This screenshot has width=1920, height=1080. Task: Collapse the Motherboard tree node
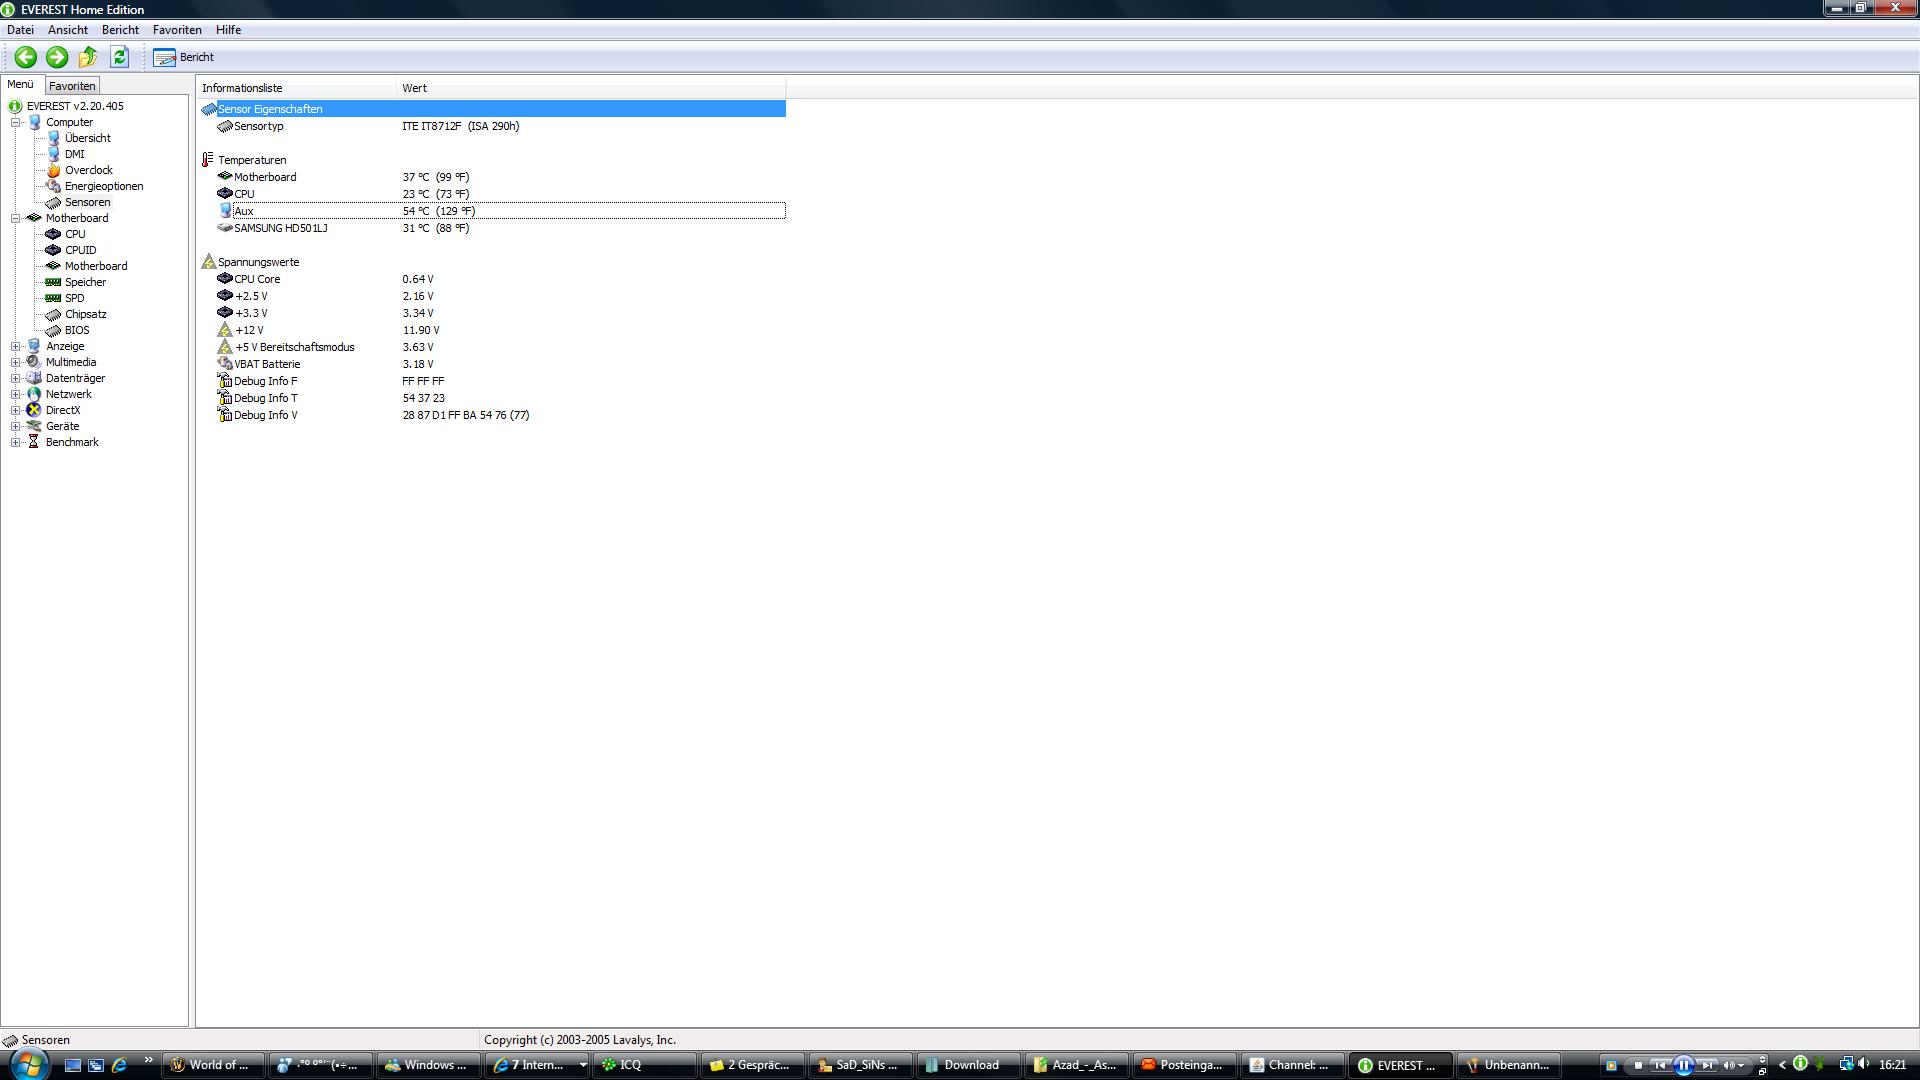coord(16,218)
